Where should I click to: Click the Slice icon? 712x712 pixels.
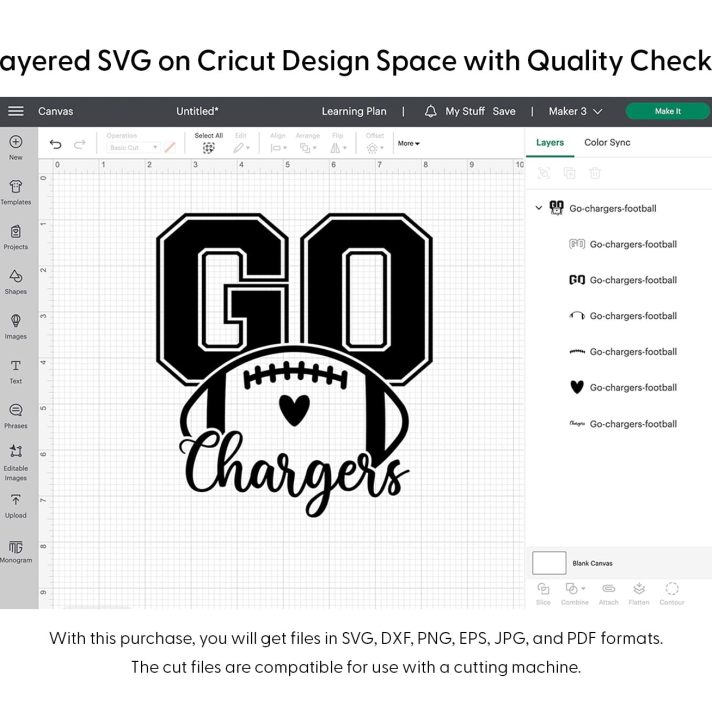click(543, 589)
